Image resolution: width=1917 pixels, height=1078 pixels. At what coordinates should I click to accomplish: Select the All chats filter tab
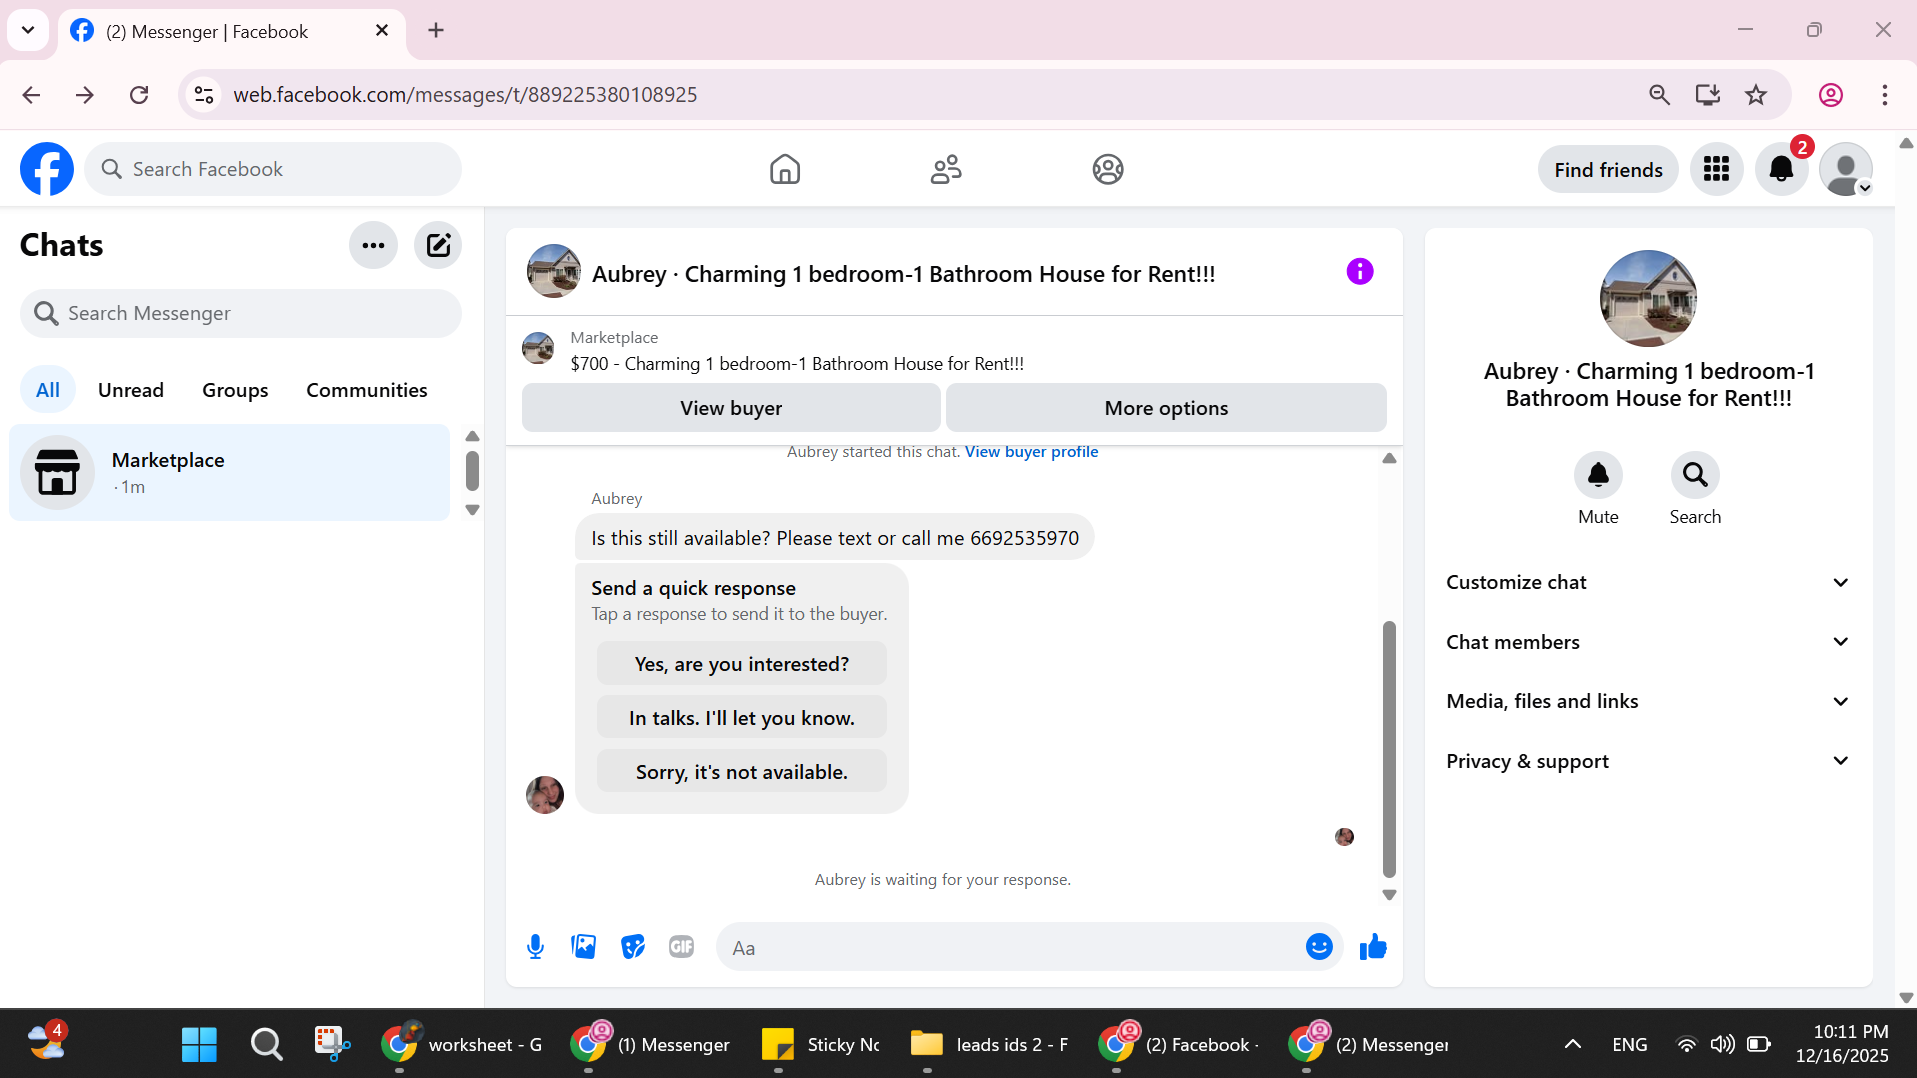pos(48,390)
